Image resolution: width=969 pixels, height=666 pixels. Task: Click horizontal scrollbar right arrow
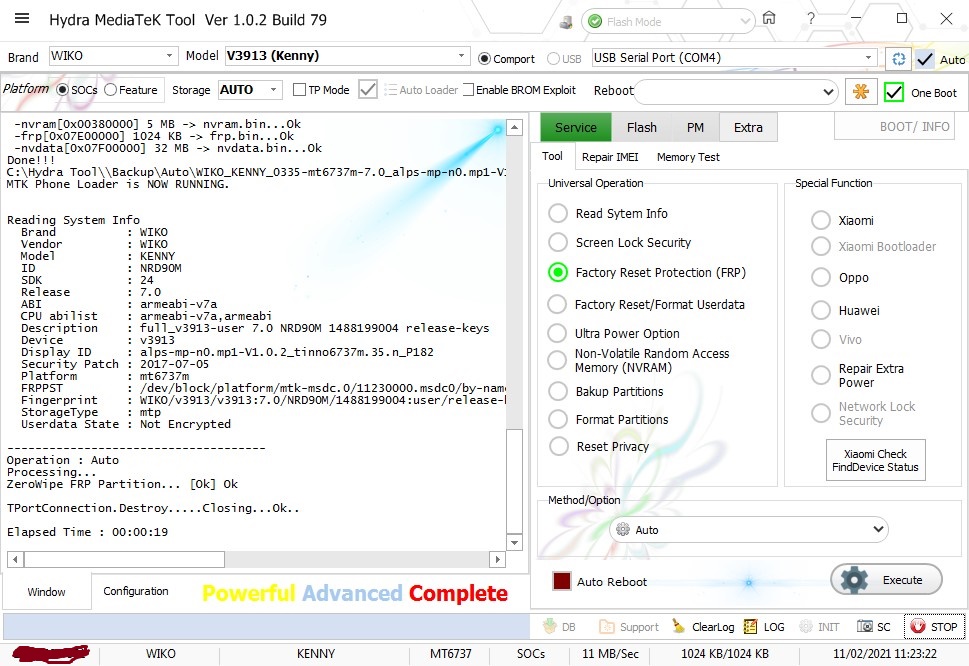(x=497, y=560)
